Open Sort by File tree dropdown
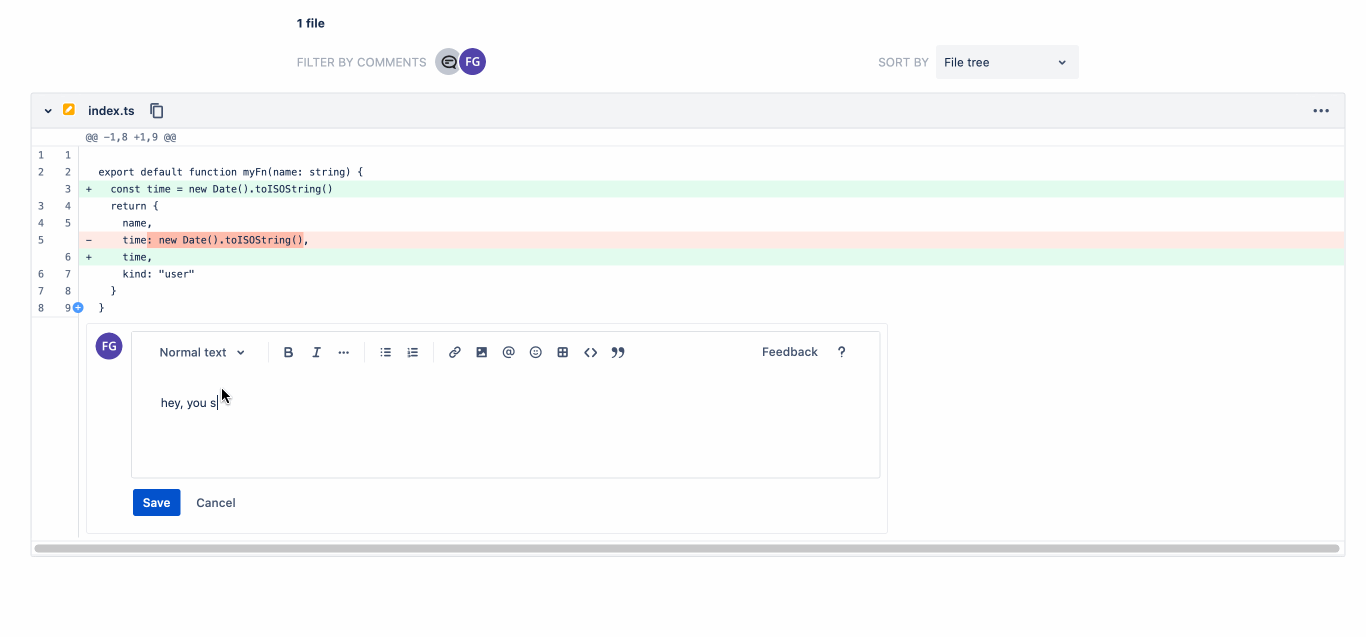1366x637 pixels. point(1007,62)
